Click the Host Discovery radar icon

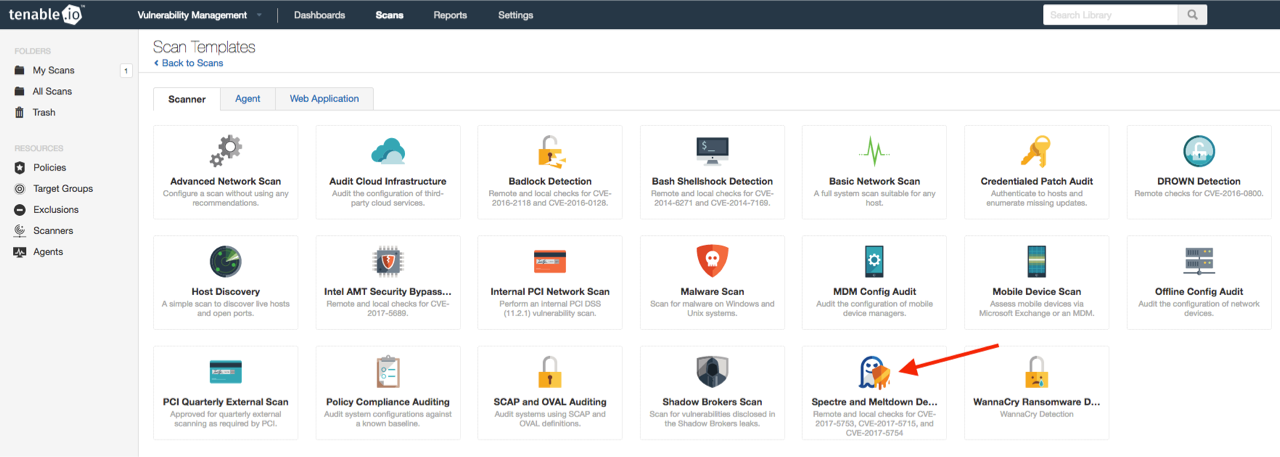[x=225, y=262]
